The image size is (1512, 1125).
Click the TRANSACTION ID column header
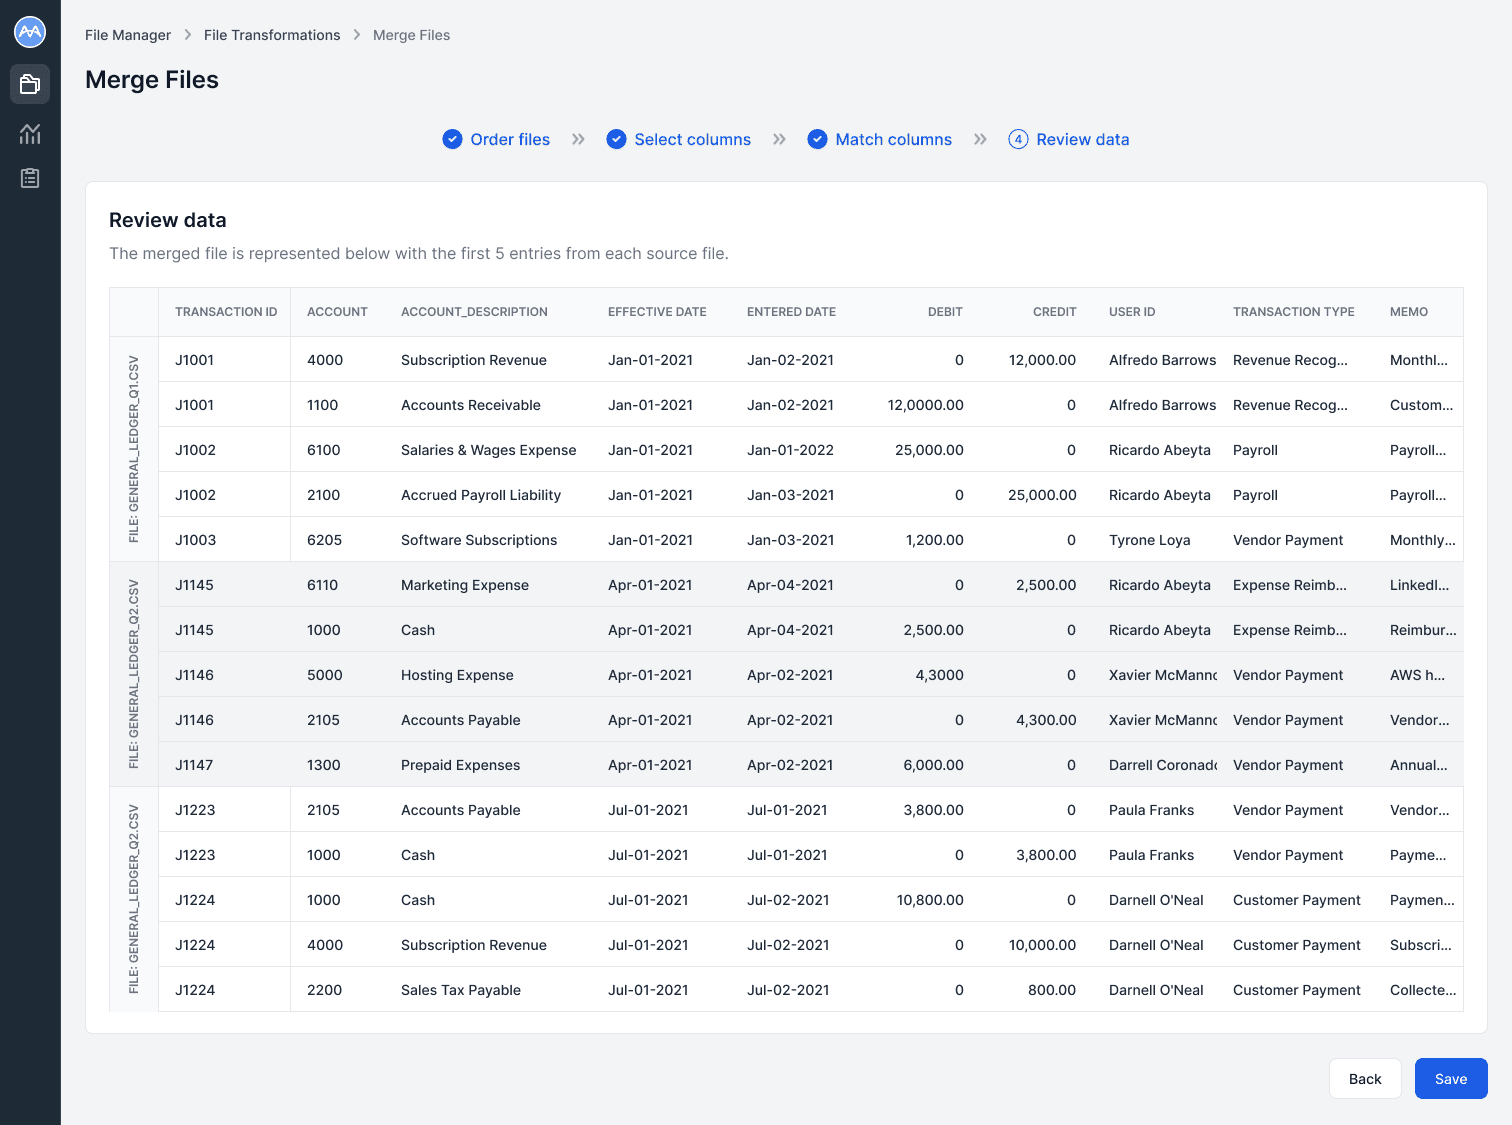tap(226, 312)
